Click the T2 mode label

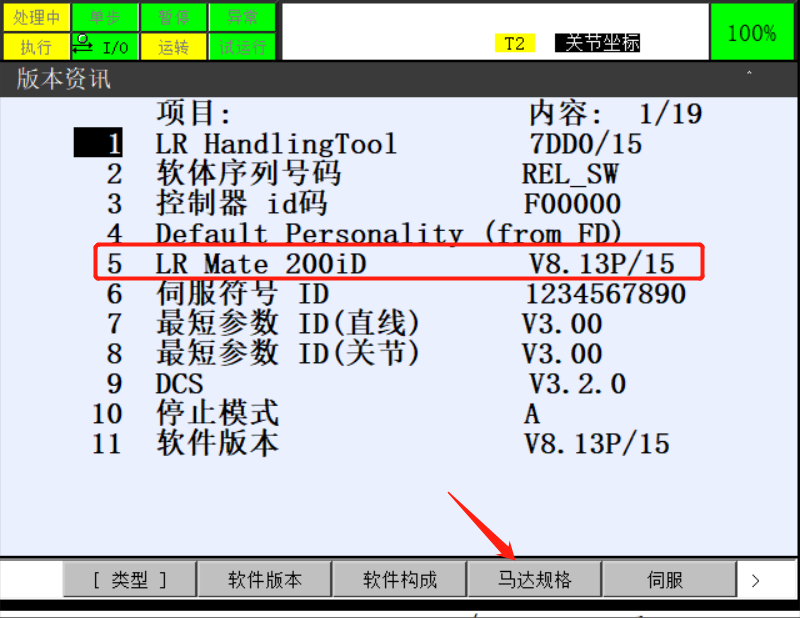tap(514, 43)
